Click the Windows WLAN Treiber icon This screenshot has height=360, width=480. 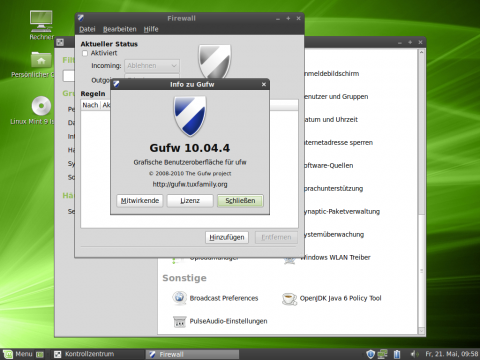coord(289,259)
